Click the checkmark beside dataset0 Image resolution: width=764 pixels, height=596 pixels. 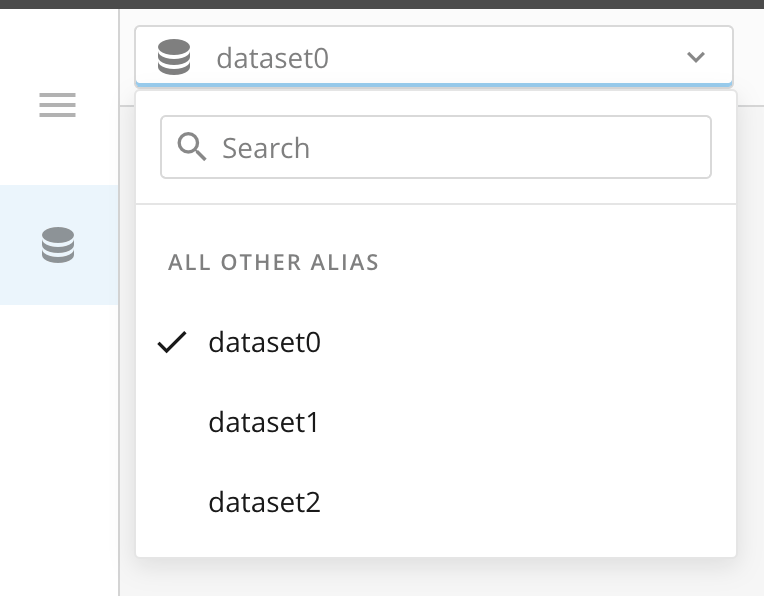pyautogui.click(x=172, y=342)
